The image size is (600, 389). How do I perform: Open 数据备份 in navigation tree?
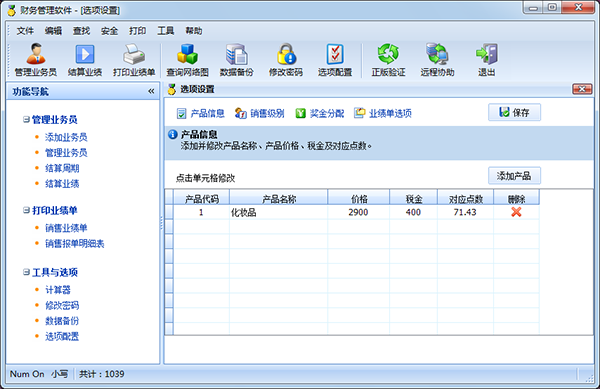click(62, 321)
